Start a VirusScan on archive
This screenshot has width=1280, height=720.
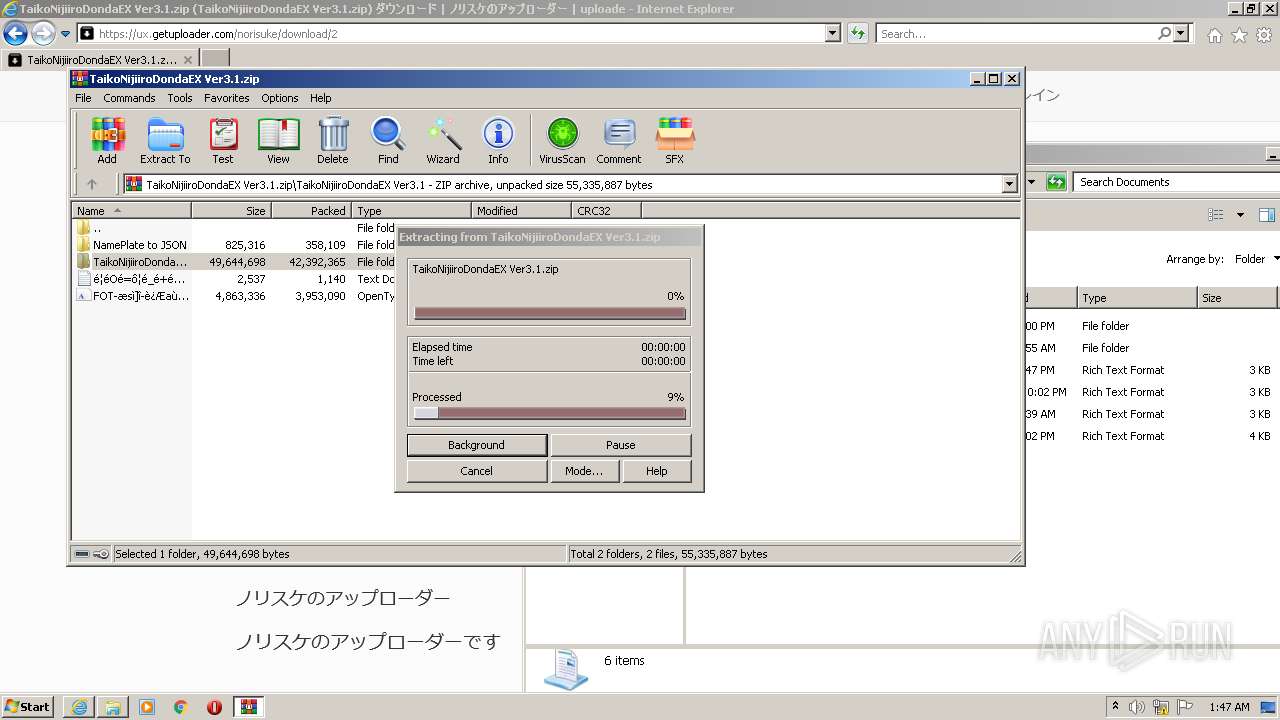pos(562,141)
